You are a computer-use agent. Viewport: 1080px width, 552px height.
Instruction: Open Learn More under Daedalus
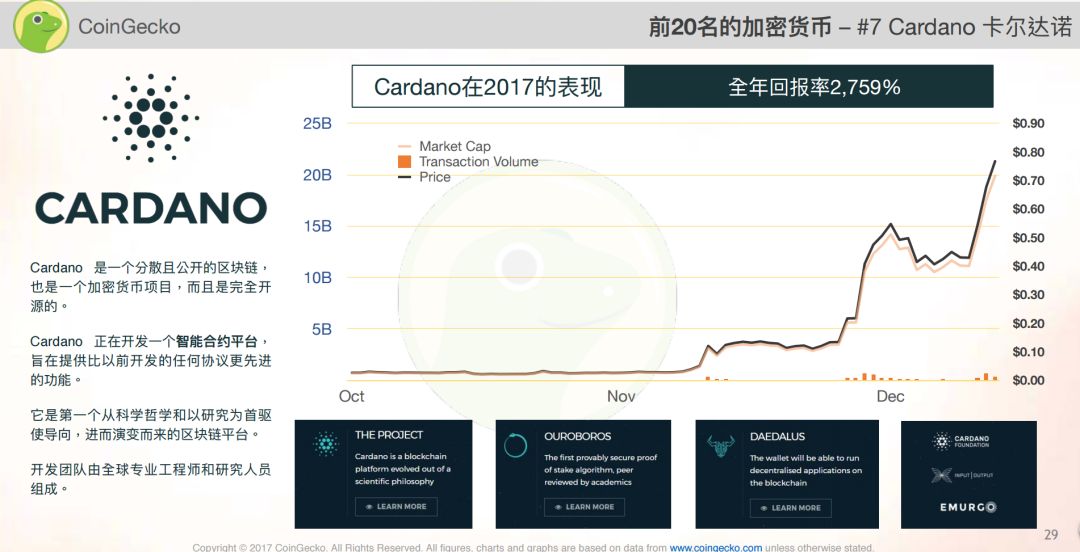tap(790, 508)
